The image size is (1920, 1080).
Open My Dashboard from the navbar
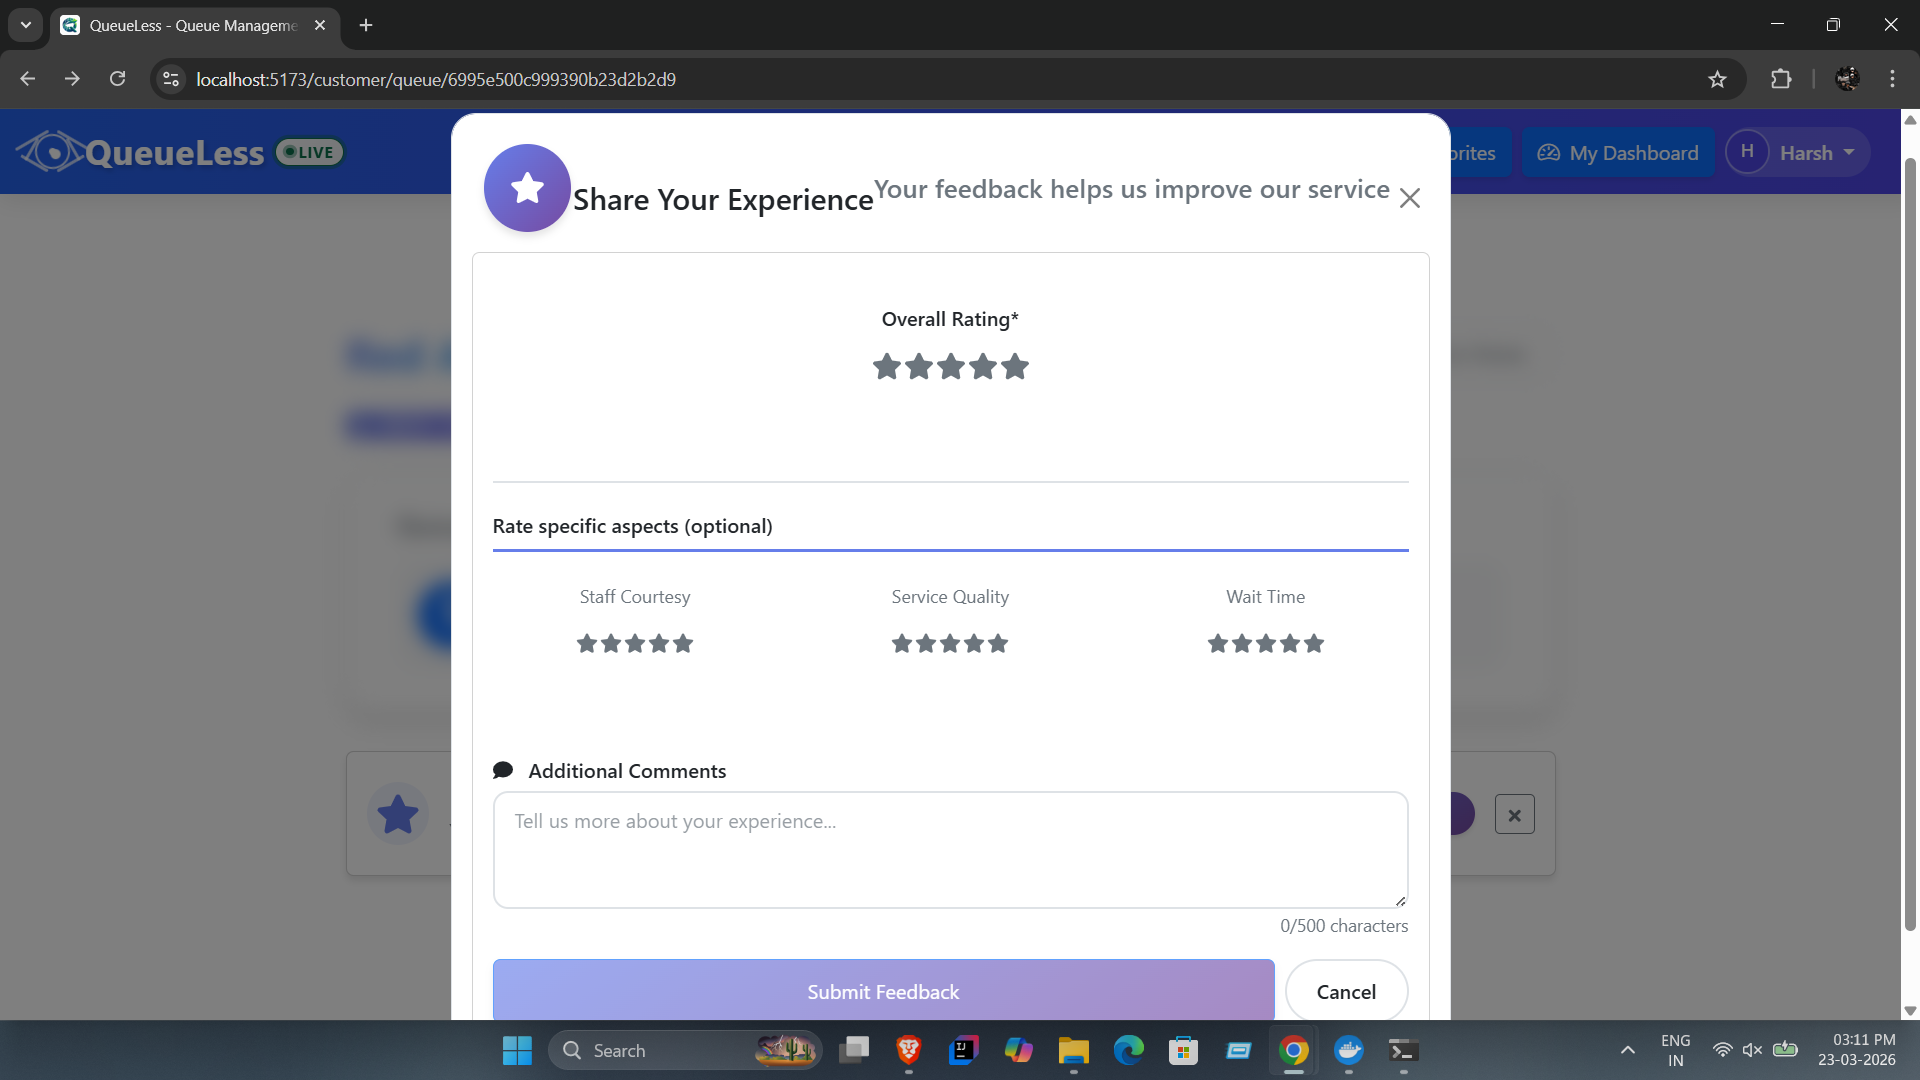(1618, 153)
